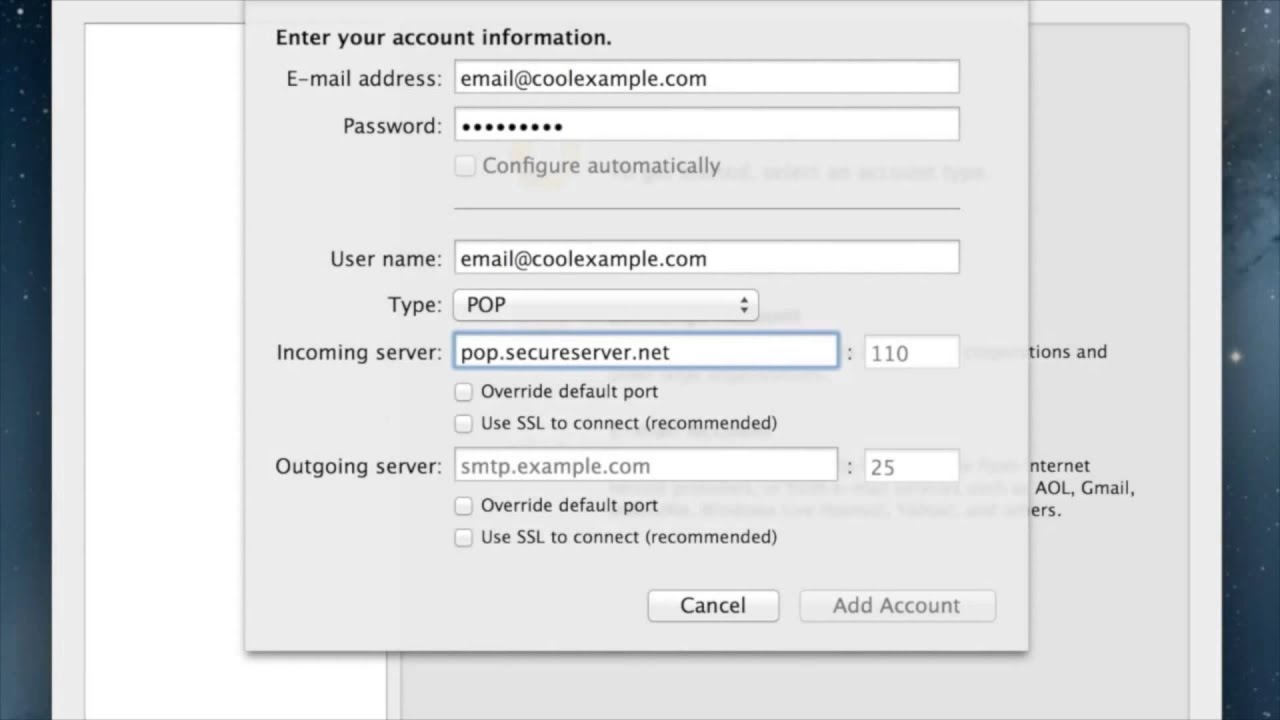Click the Outgoing server field smtp.example.com
The width and height of the screenshot is (1280, 720).
[646, 466]
